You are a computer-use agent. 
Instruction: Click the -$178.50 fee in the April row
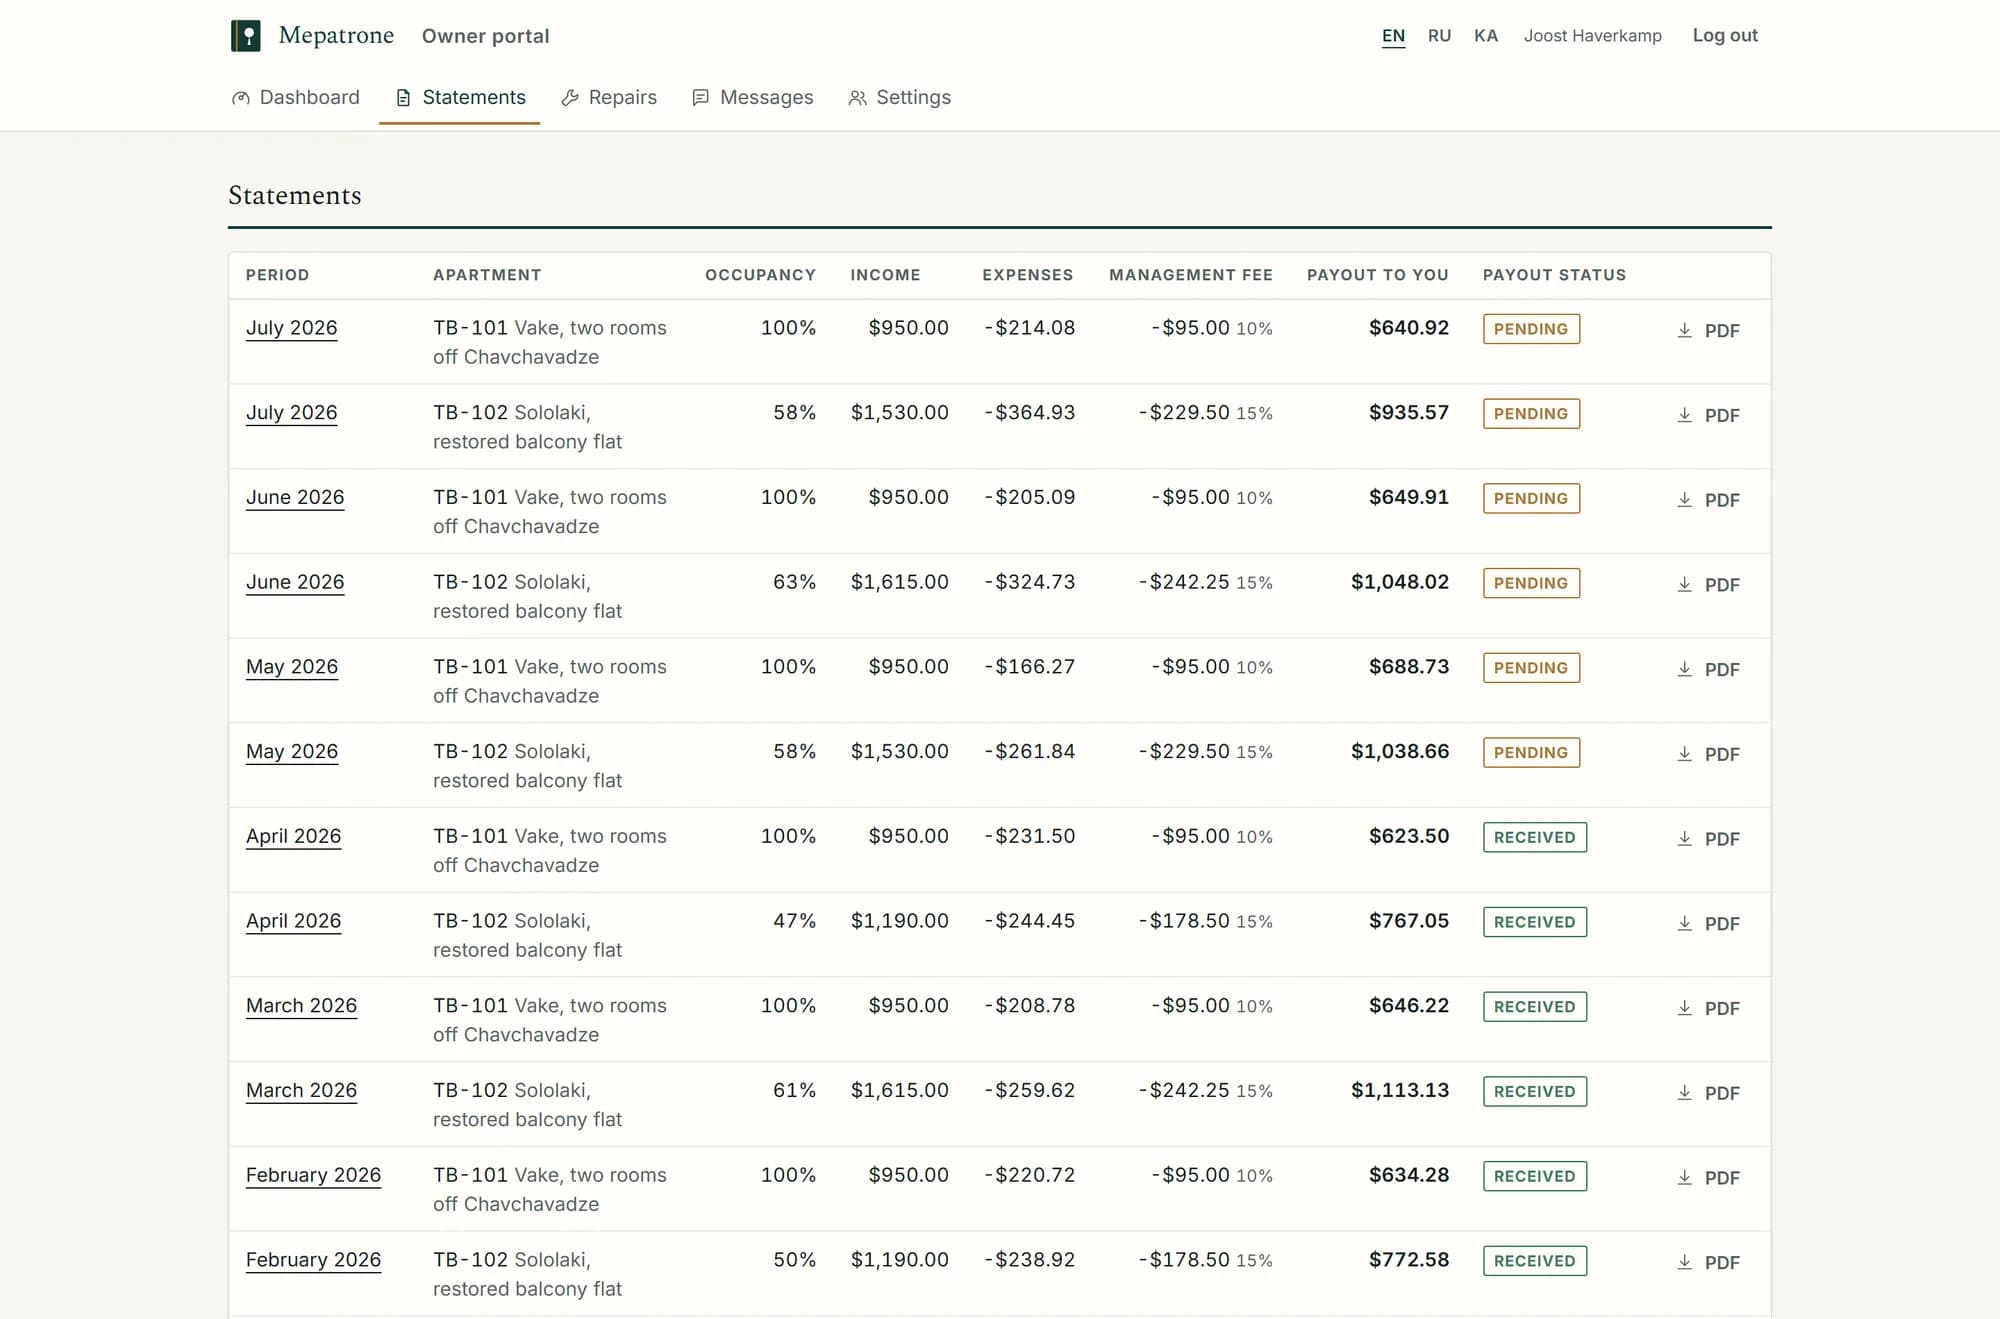click(x=1184, y=921)
